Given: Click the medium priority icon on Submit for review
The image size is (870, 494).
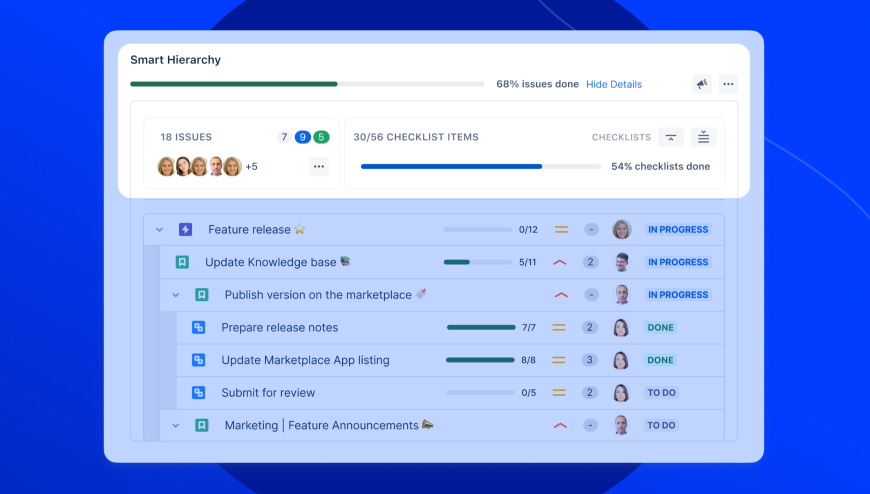Looking at the screenshot, I should (559, 393).
